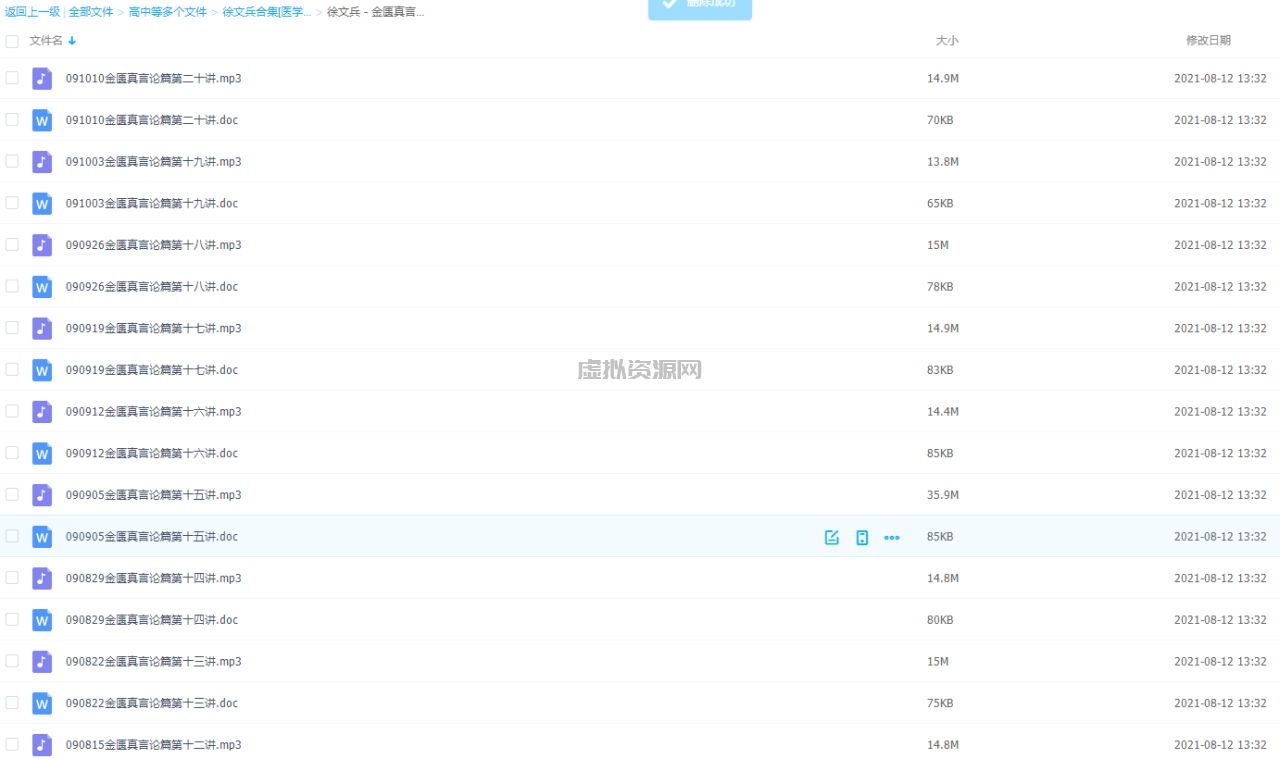The height and width of the screenshot is (759, 1280).
Task: Click the Word icon of 090926金匮真言论篇第十八讲.doc
Action: (x=42, y=287)
